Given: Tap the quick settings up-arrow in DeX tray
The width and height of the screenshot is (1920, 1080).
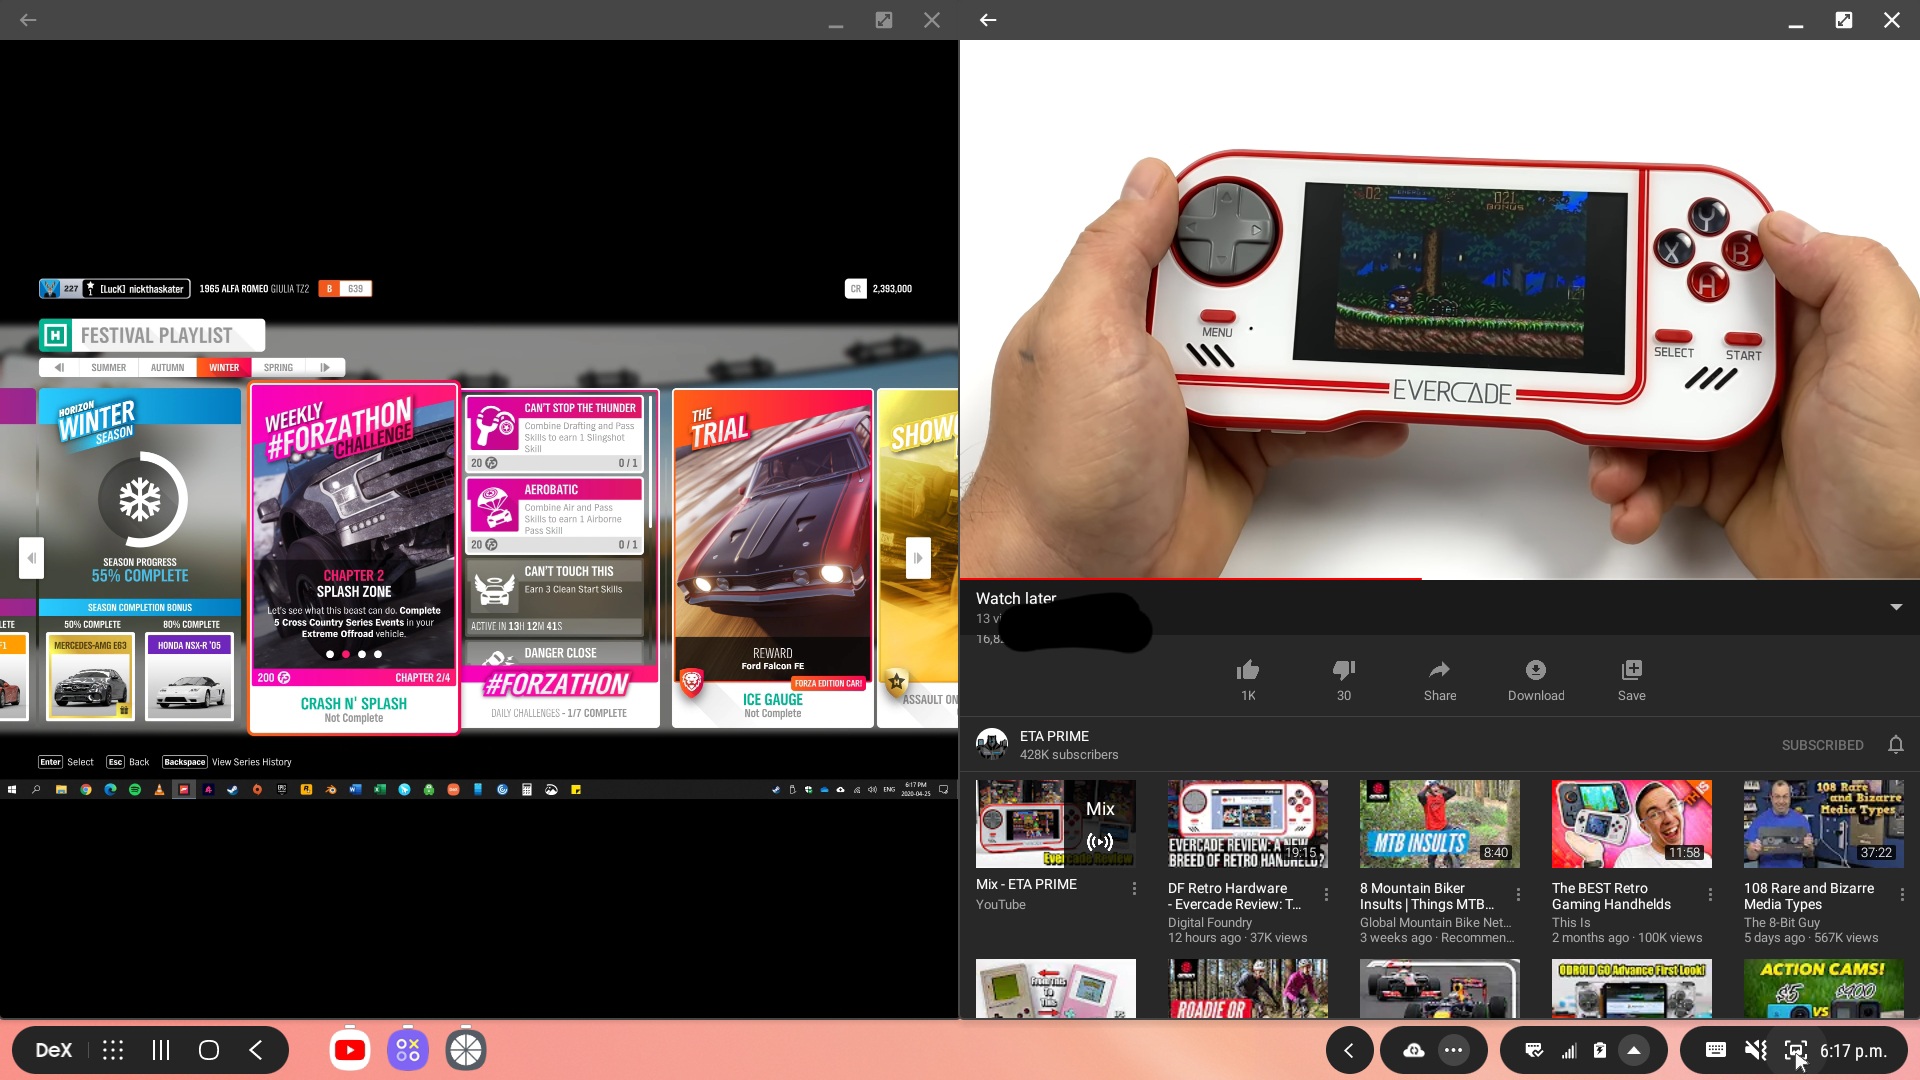Looking at the screenshot, I should tap(1635, 1050).
